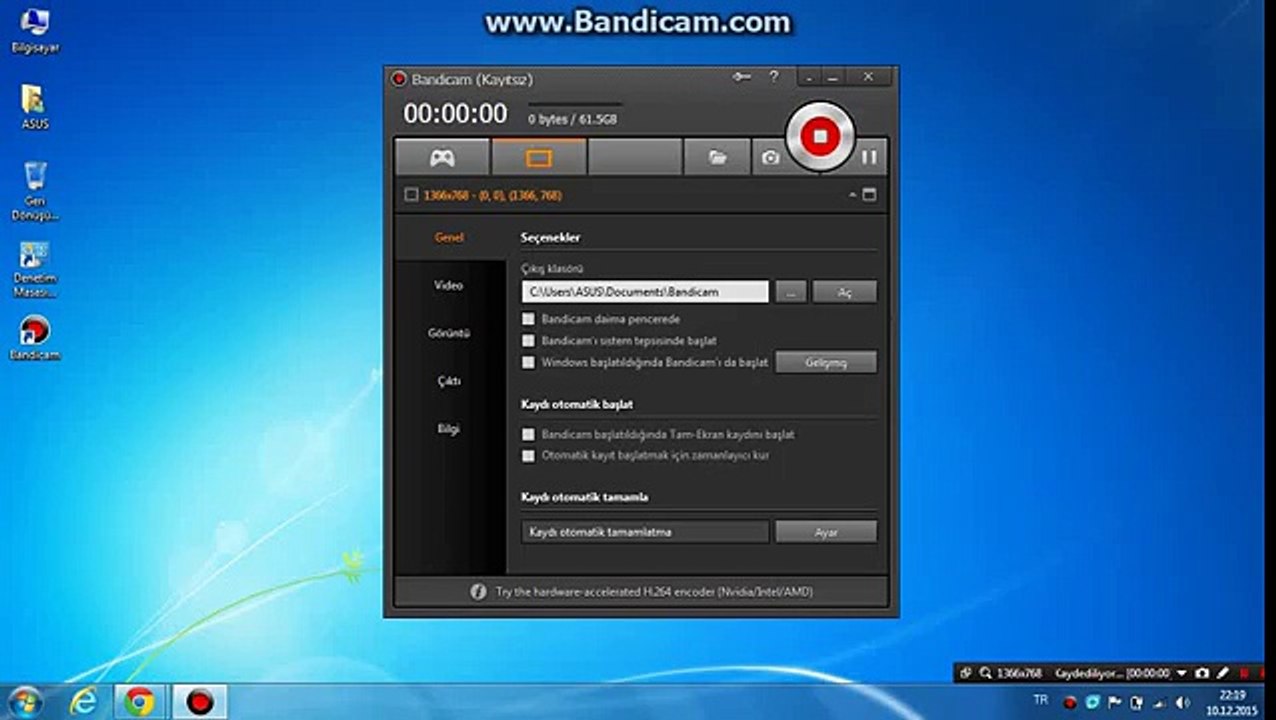Click the window mode icon on target row
Viewport: 1276px width, 720px height.
point(869,195)
